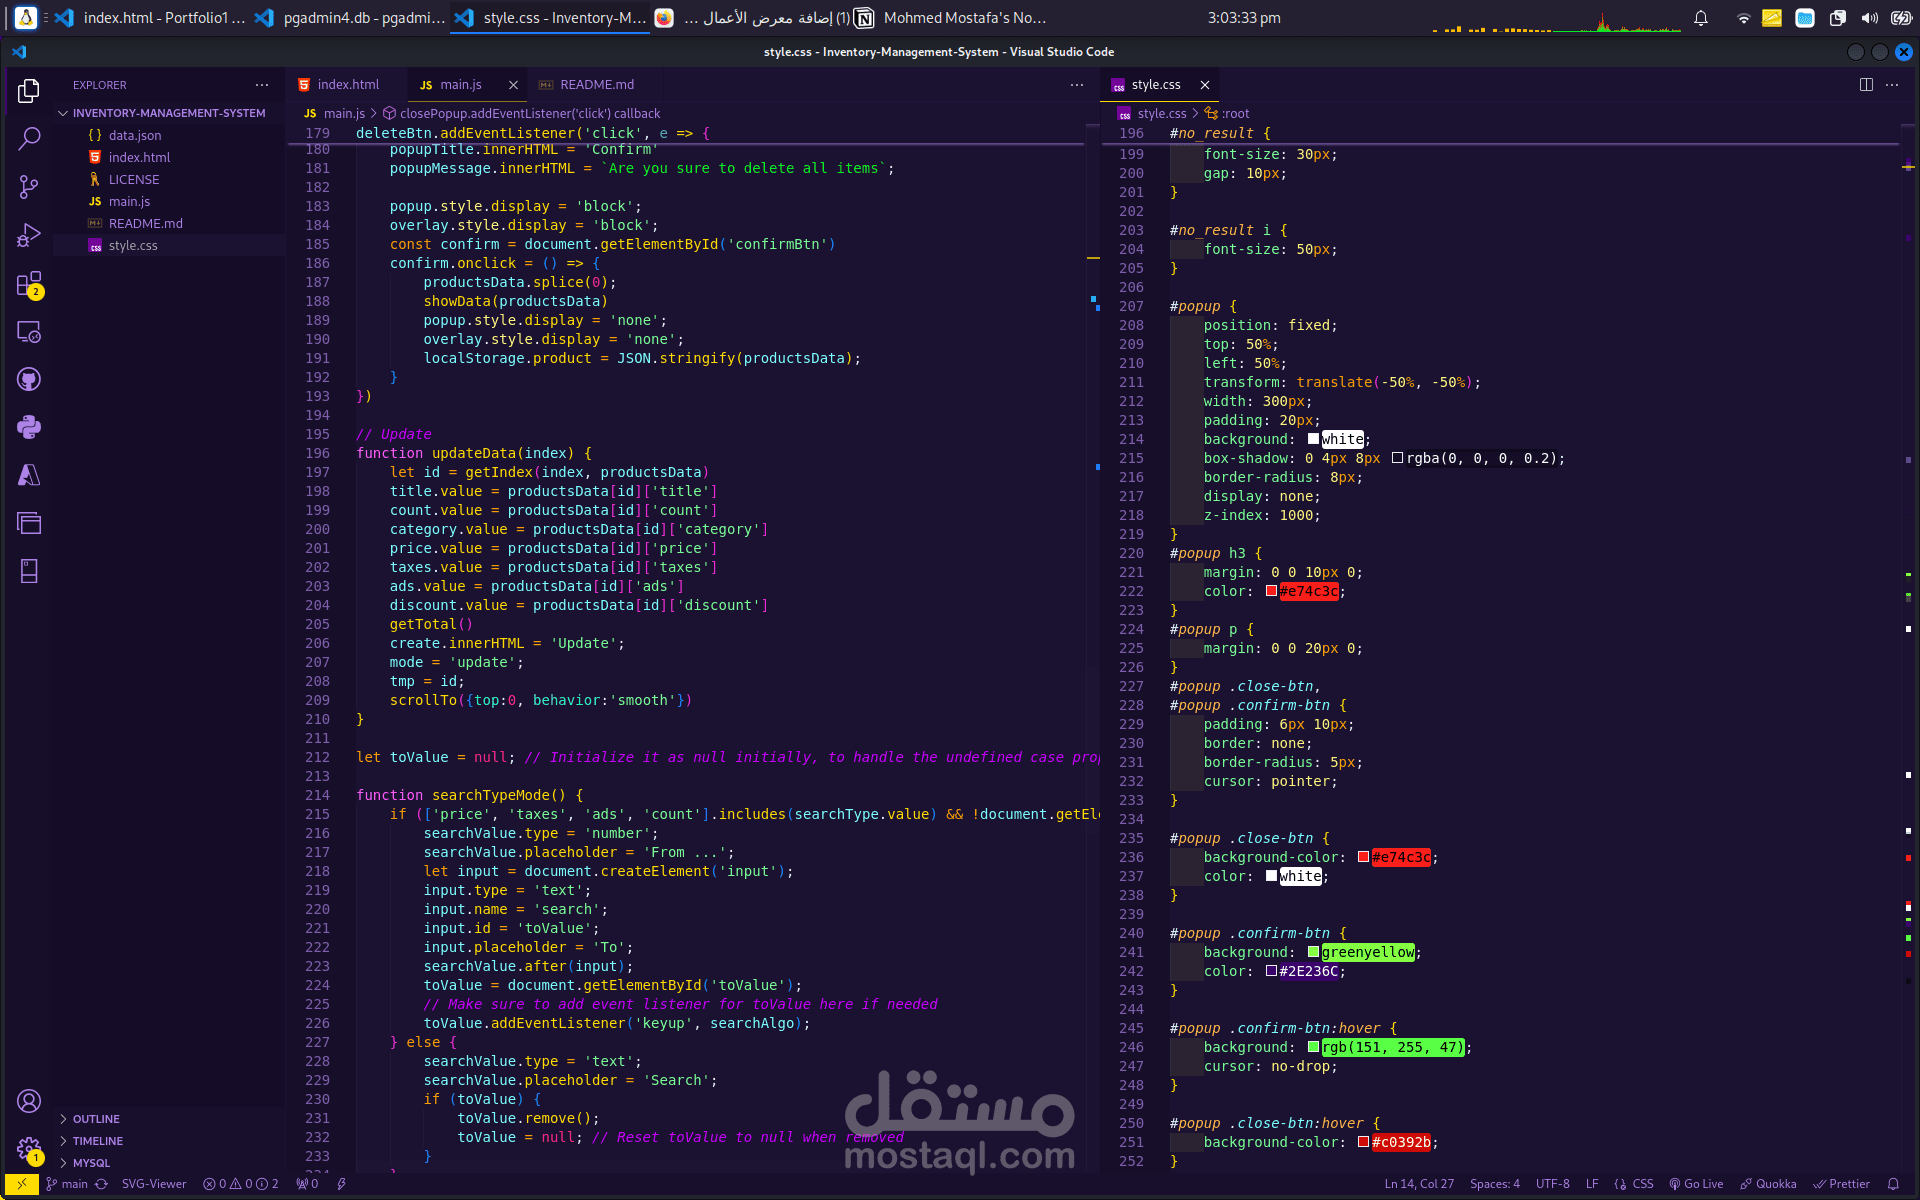Open the Search view in activity bar
Screen dimensions: 1920x1200
point(29,138)
